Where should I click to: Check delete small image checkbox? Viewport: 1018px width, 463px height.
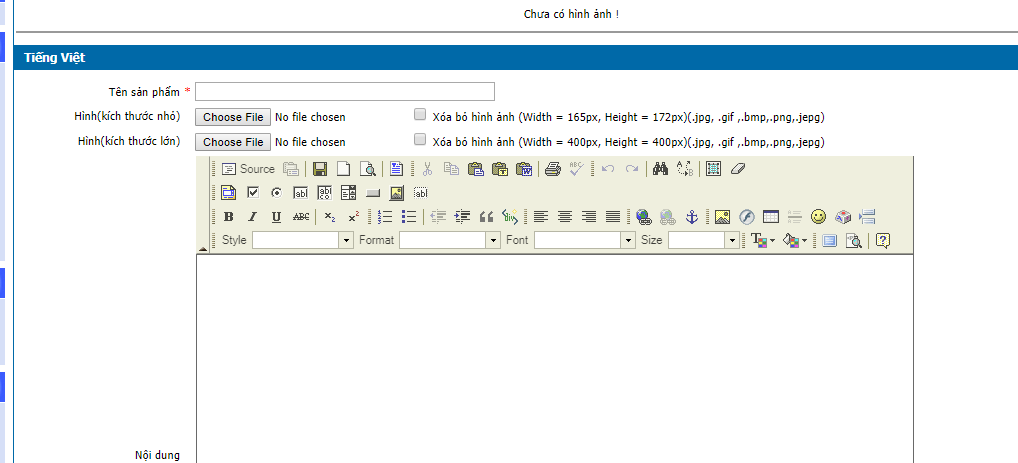click(x=420, y=114)
